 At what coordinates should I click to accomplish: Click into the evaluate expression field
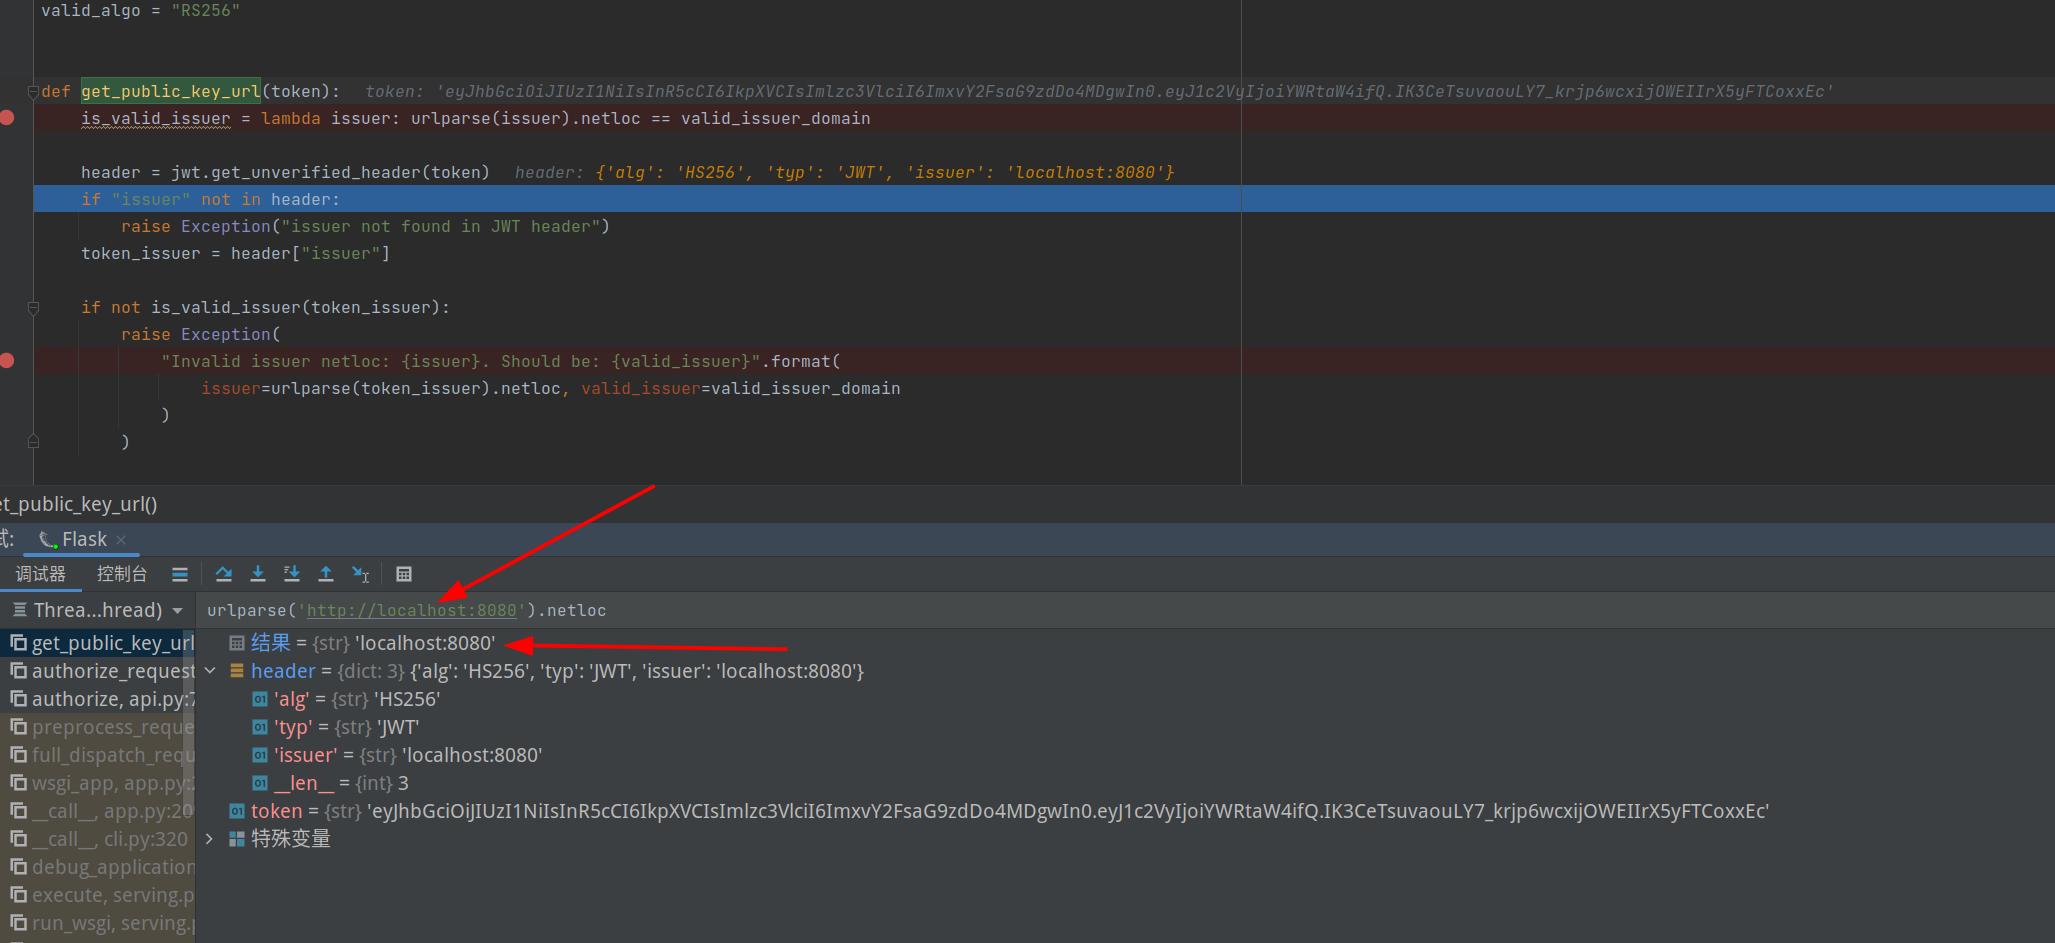(x=1125, y=610)
